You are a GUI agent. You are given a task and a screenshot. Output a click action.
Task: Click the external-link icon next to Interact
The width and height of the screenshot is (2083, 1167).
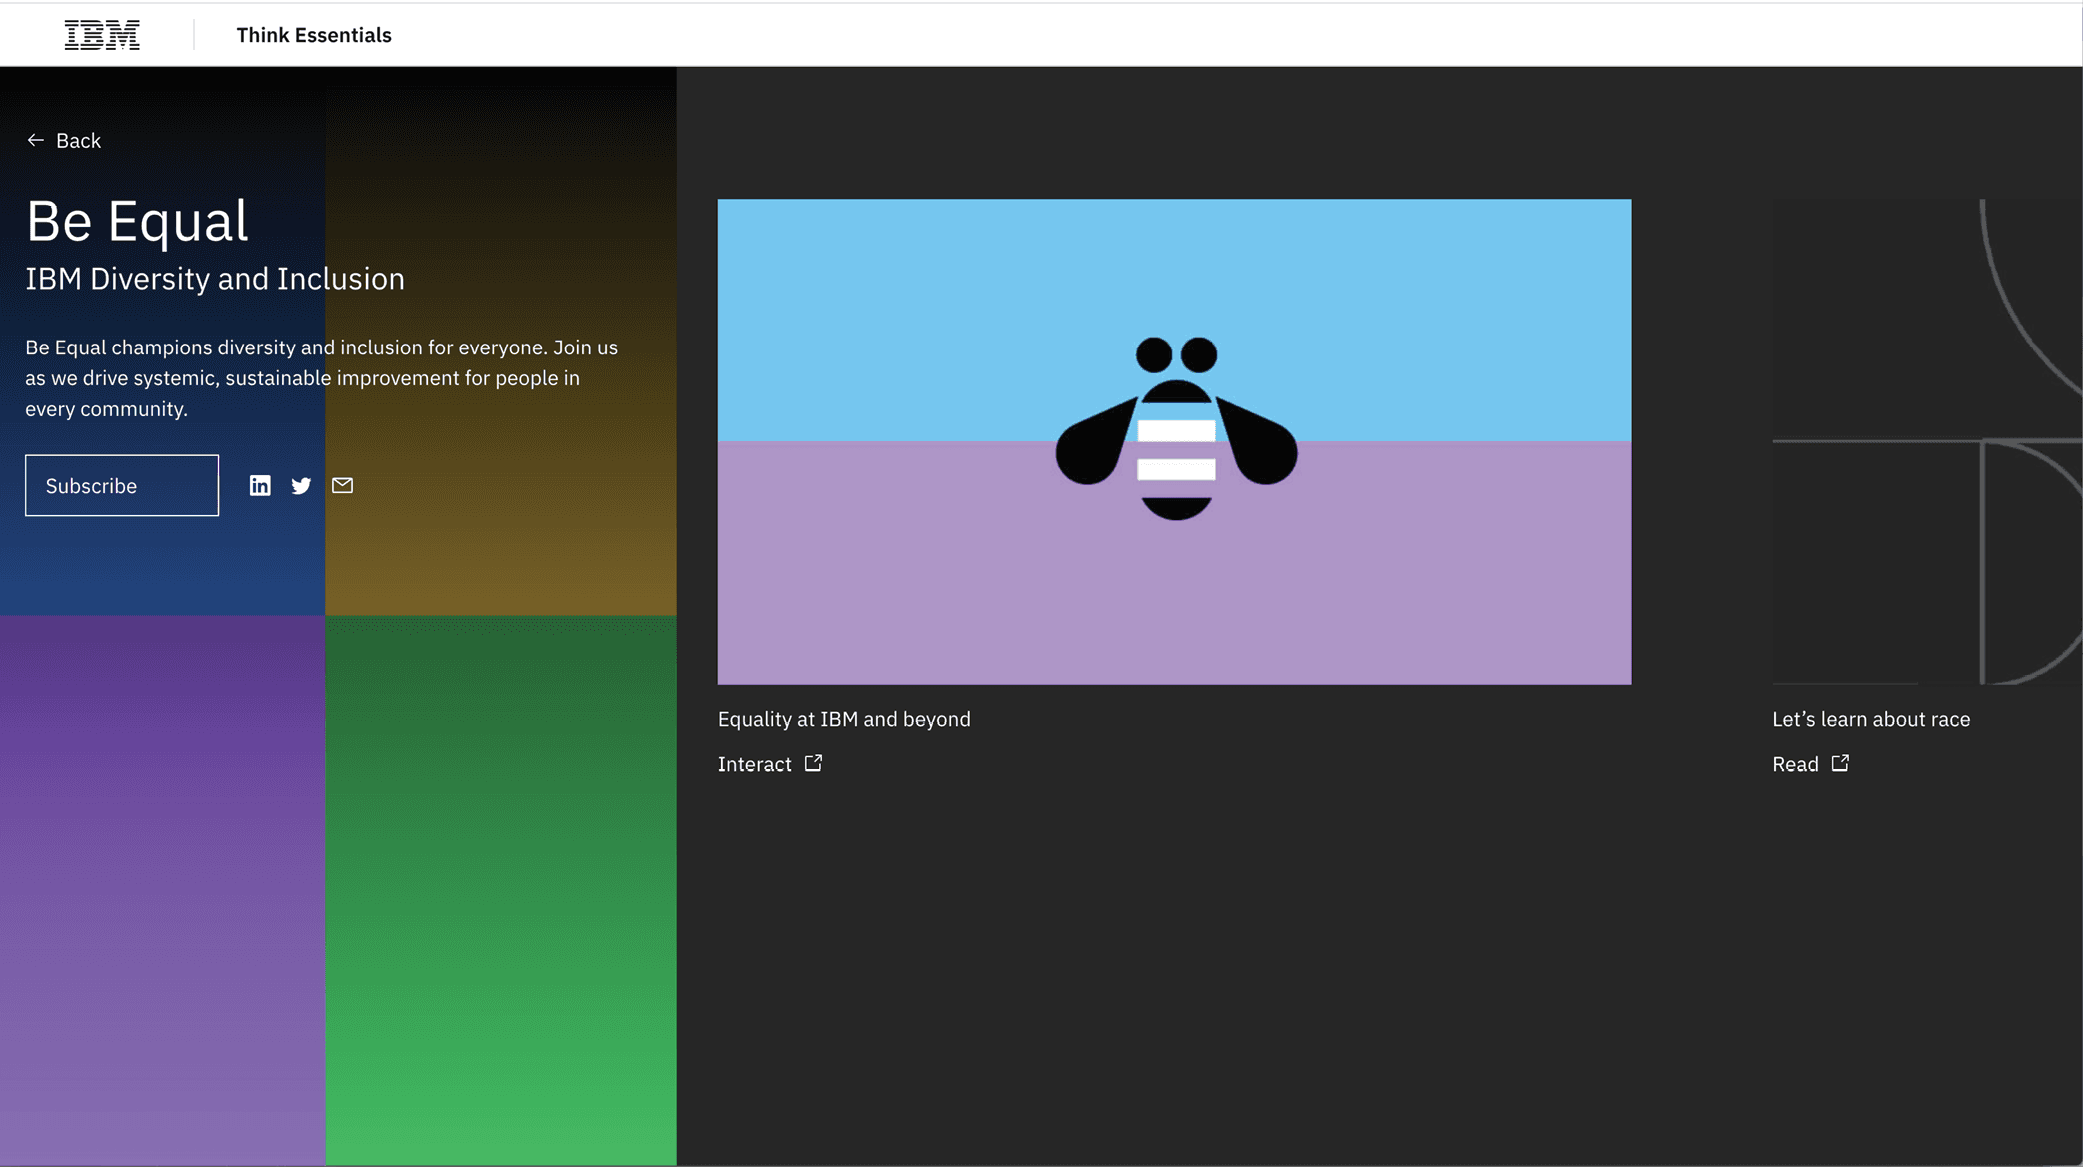(x=813, y=763)
